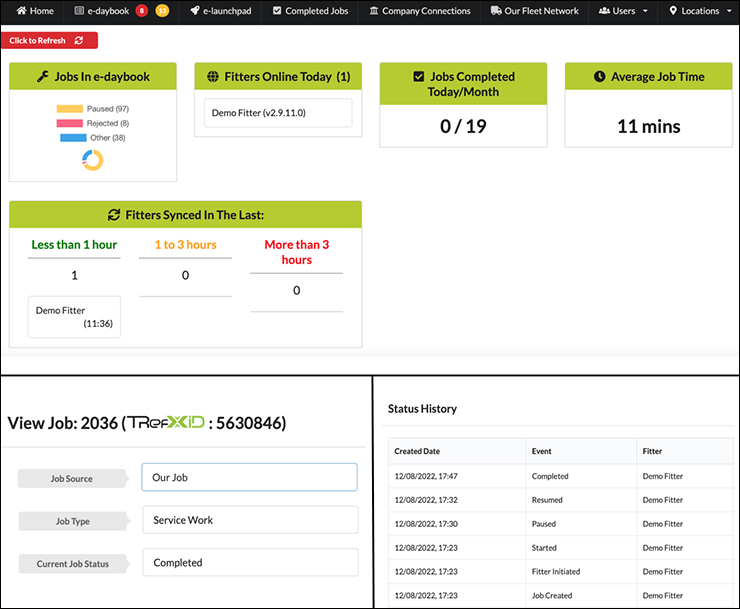Click the yellow e-daybook count badge
This screenshot has height=609, width=740.
tap(162, 11)
